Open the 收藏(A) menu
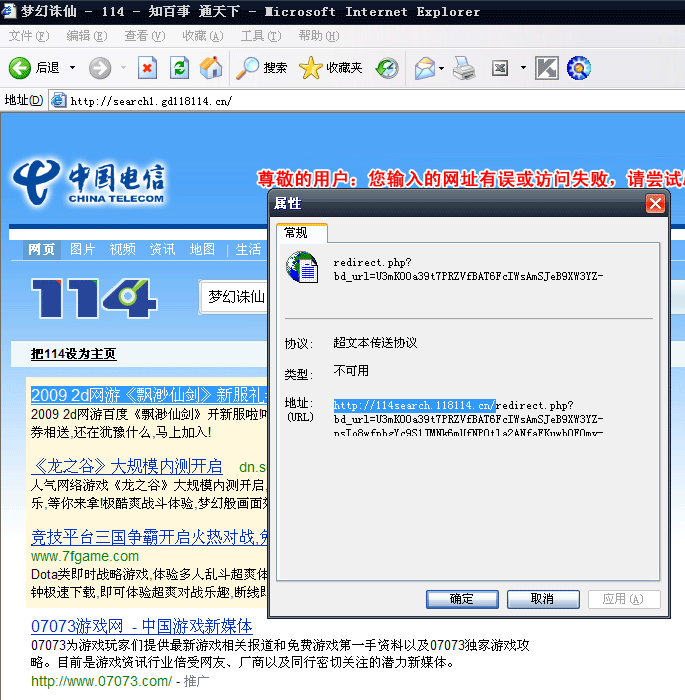685x700 pixels. pos(203,36)
